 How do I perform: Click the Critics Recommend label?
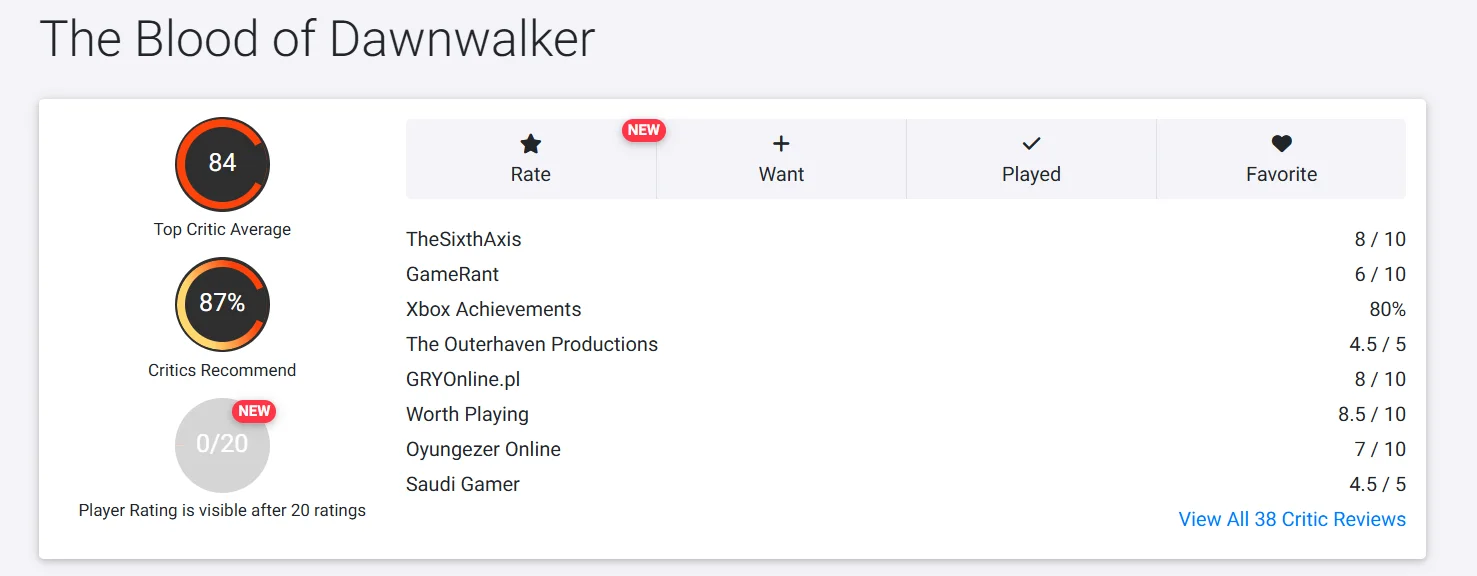click(x=222, y=370)
